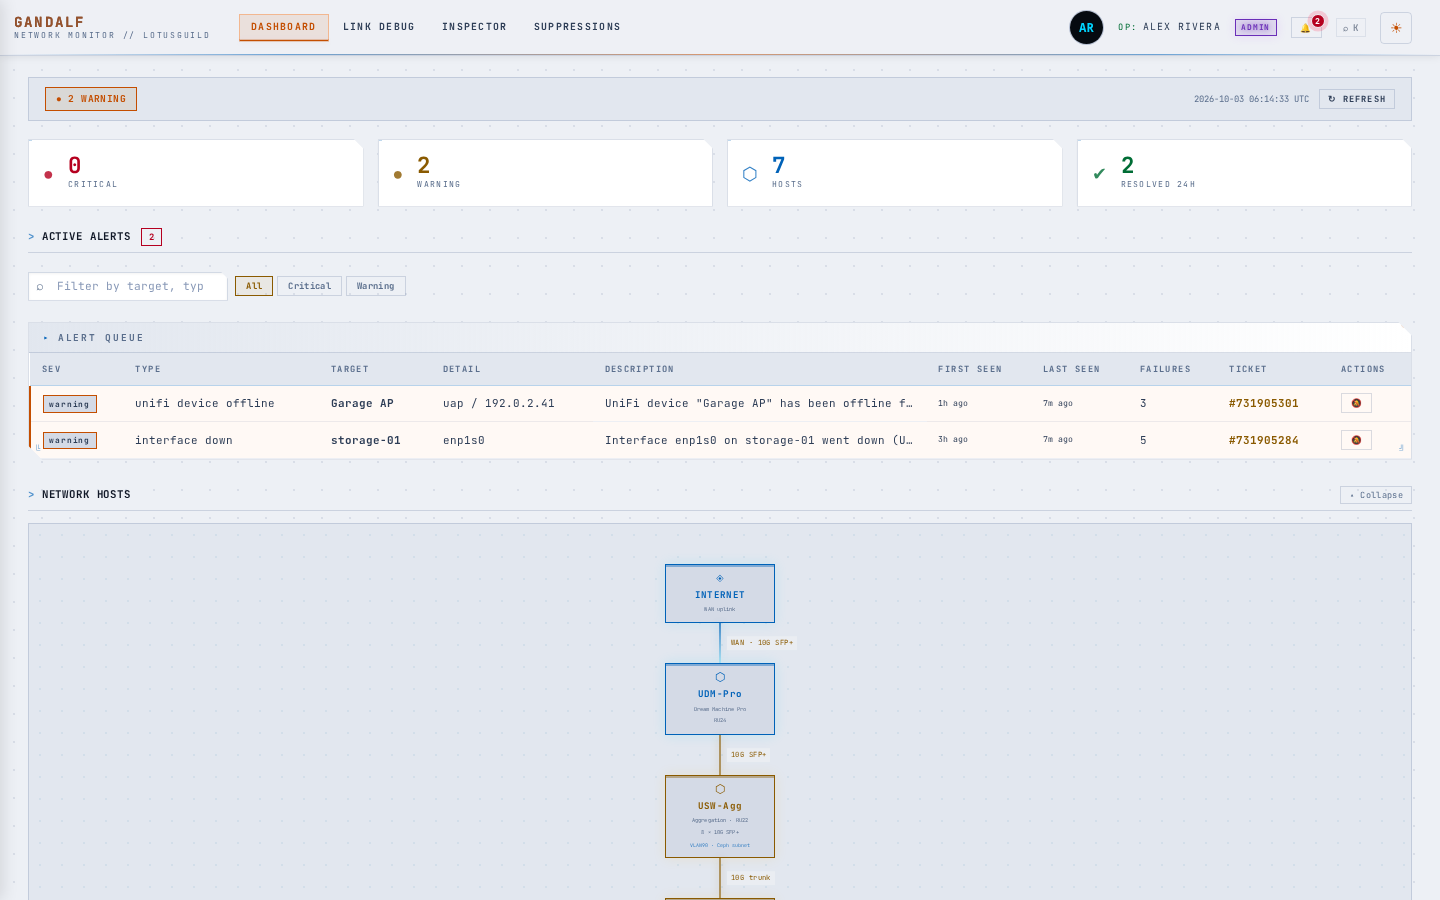This screenshot has height=900, width=1440.
Task: Click the INTERNET node icon
Action: point(720,578)
